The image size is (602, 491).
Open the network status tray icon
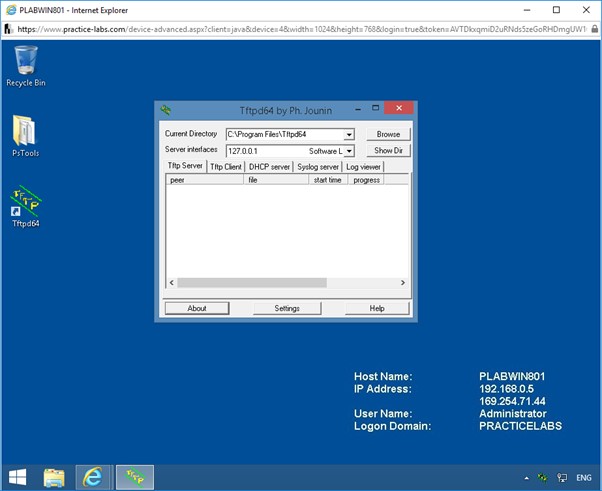click(x=562, y=478)
